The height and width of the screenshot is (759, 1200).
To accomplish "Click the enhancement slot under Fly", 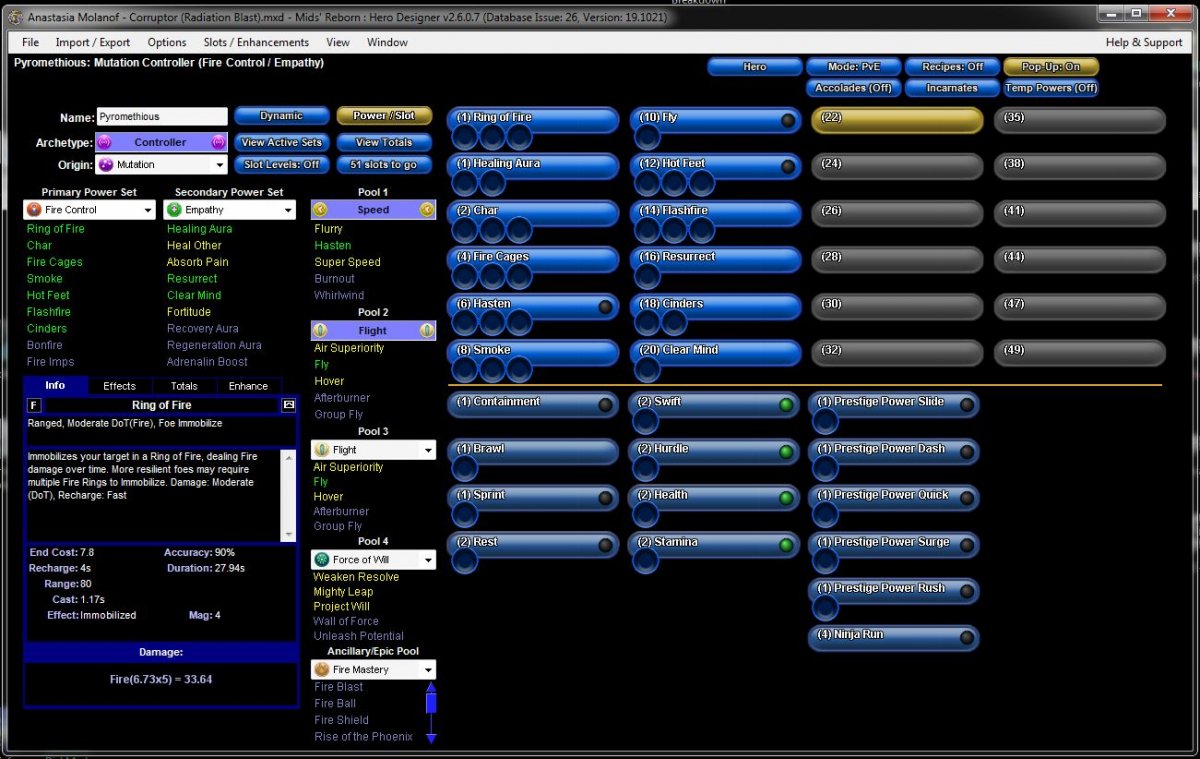I will (647, 137).
